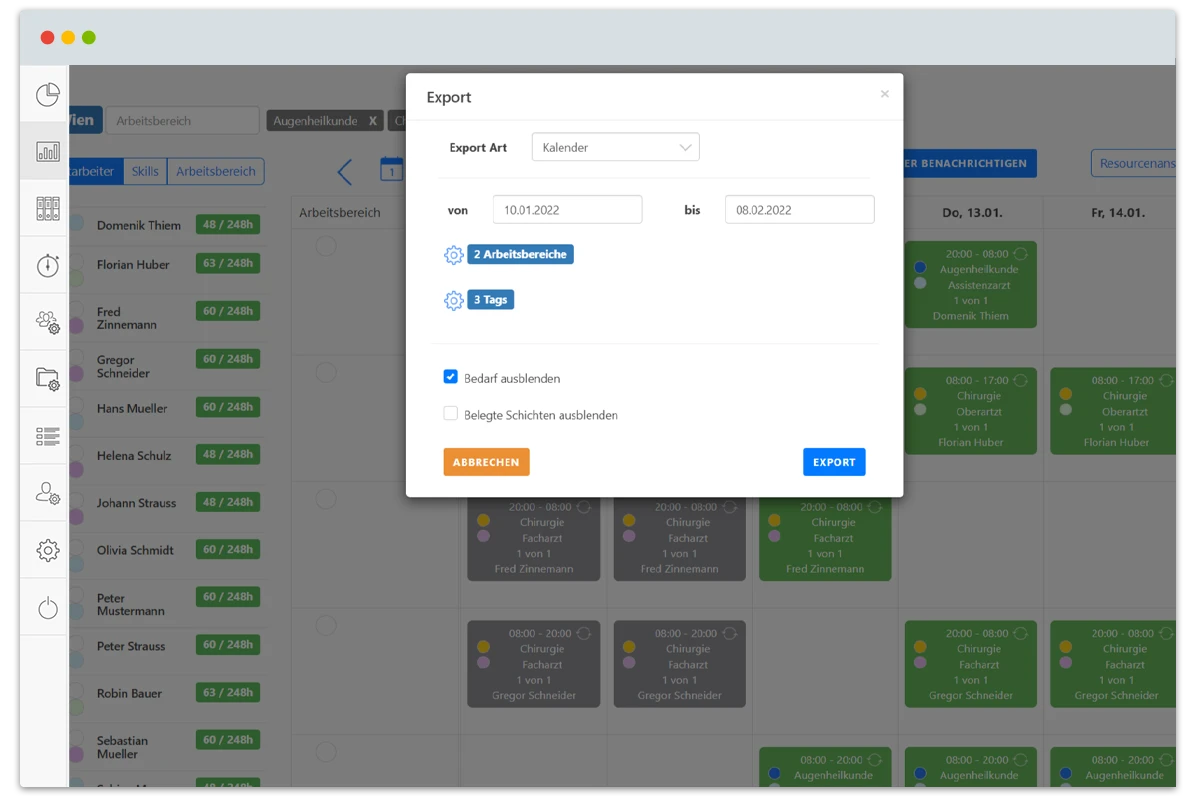
Task: Click the power logout icon
Action: click(x=48, y=607)
